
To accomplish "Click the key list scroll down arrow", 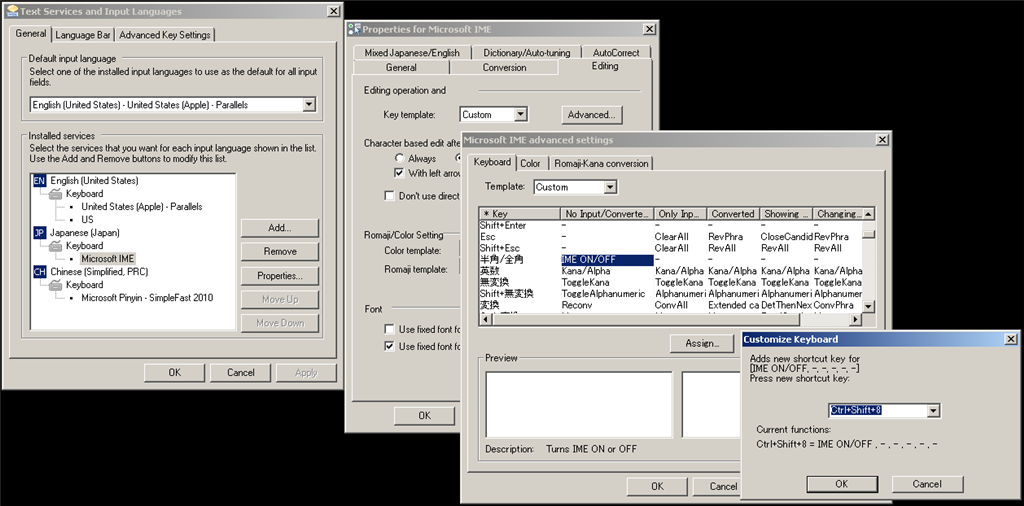I will 868,306.
